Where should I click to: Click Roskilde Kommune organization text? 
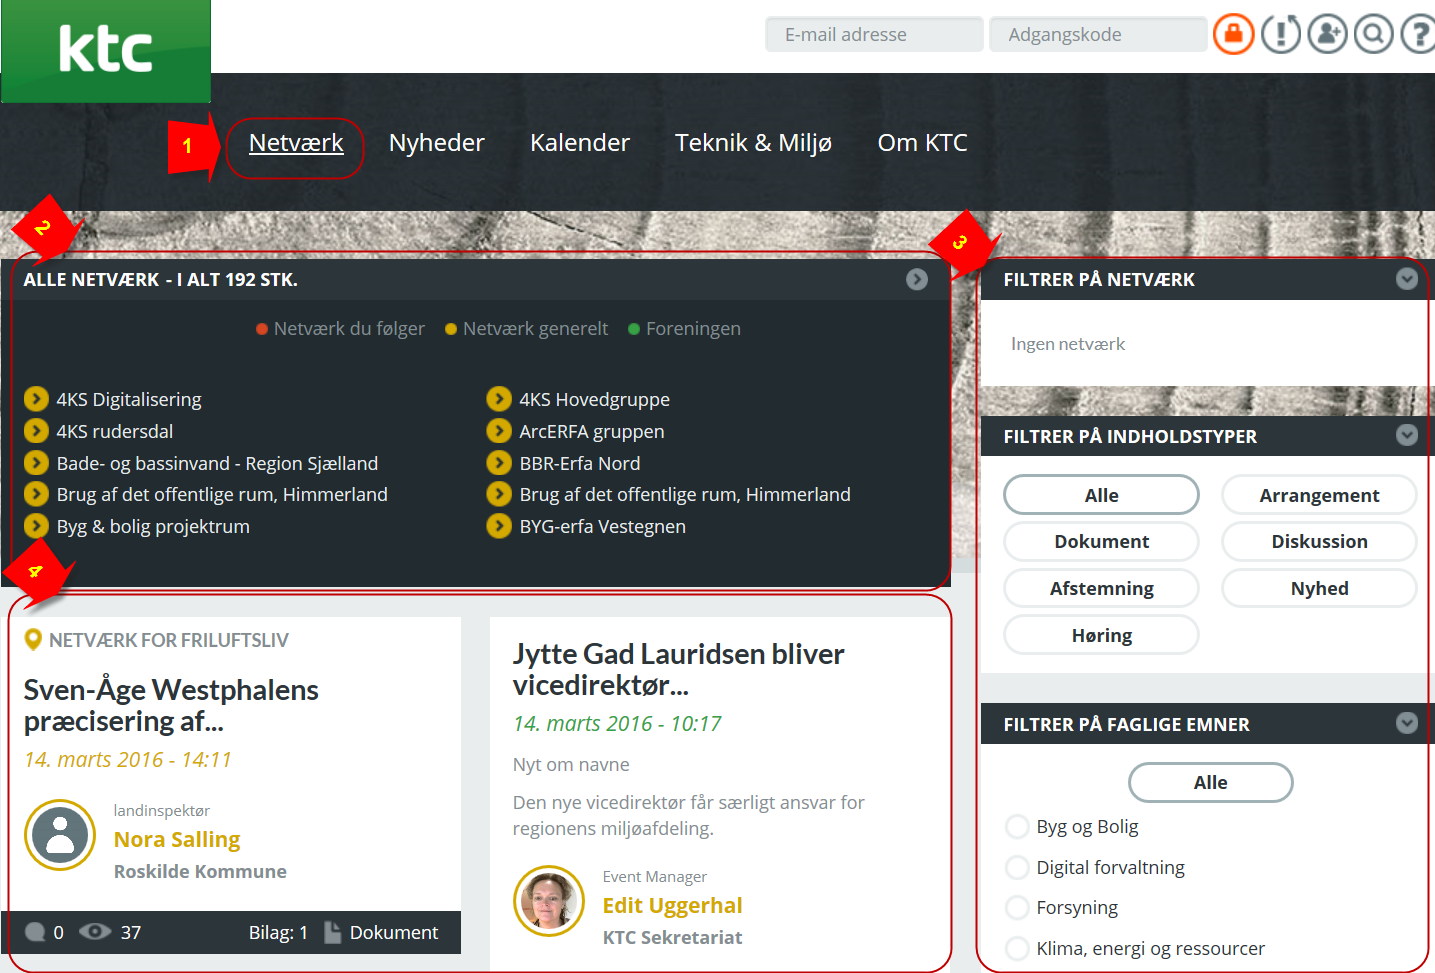click(200, 871)
